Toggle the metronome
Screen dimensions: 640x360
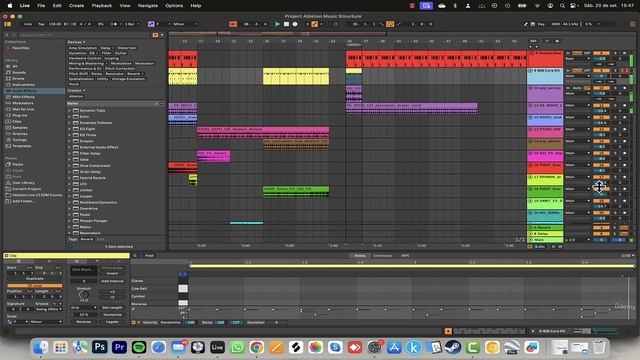click(x=114, y=24)
